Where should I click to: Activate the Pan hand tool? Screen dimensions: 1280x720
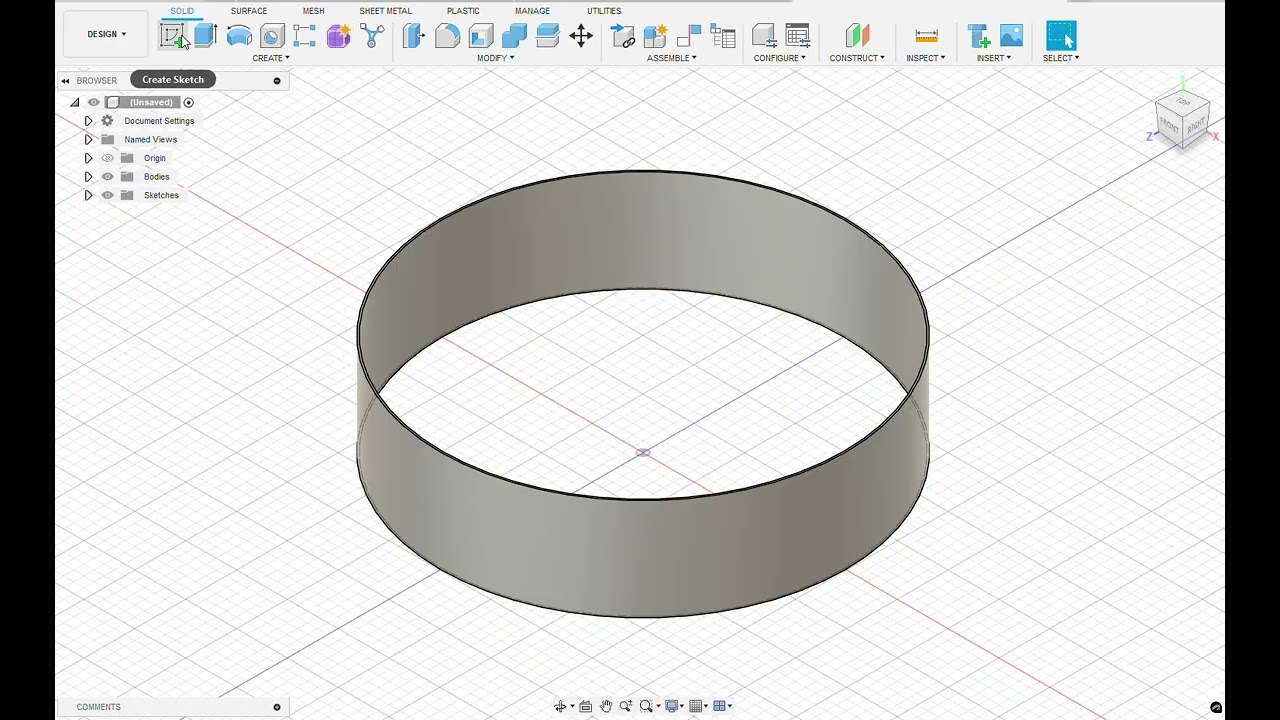click(x=606, y=706)
